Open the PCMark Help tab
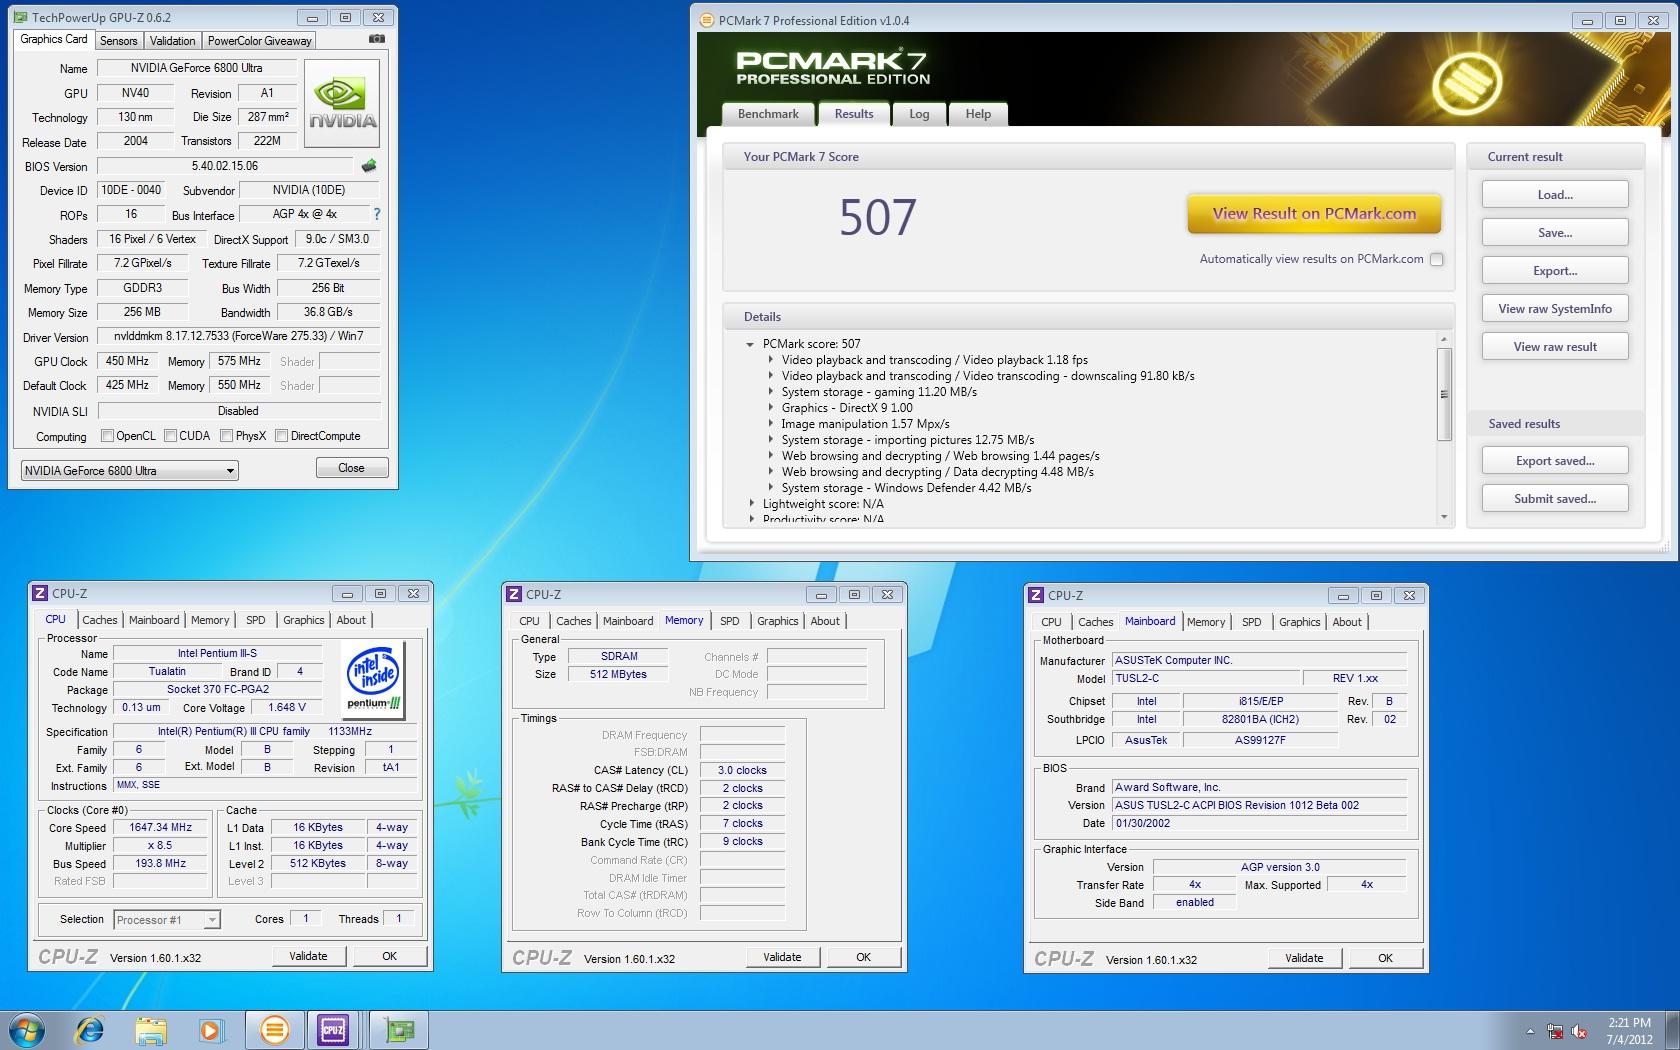 coord(978,114)
